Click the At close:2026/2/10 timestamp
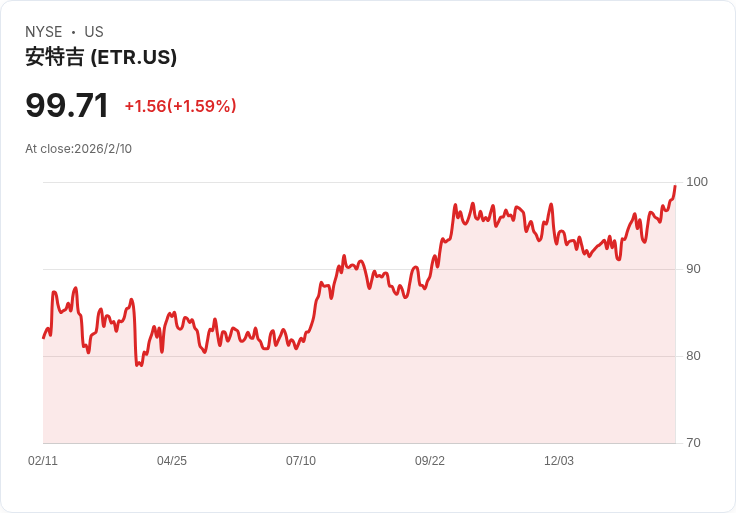Image resolution: width=736 pixels, height=513 pixels. click(x=78, y=149)
